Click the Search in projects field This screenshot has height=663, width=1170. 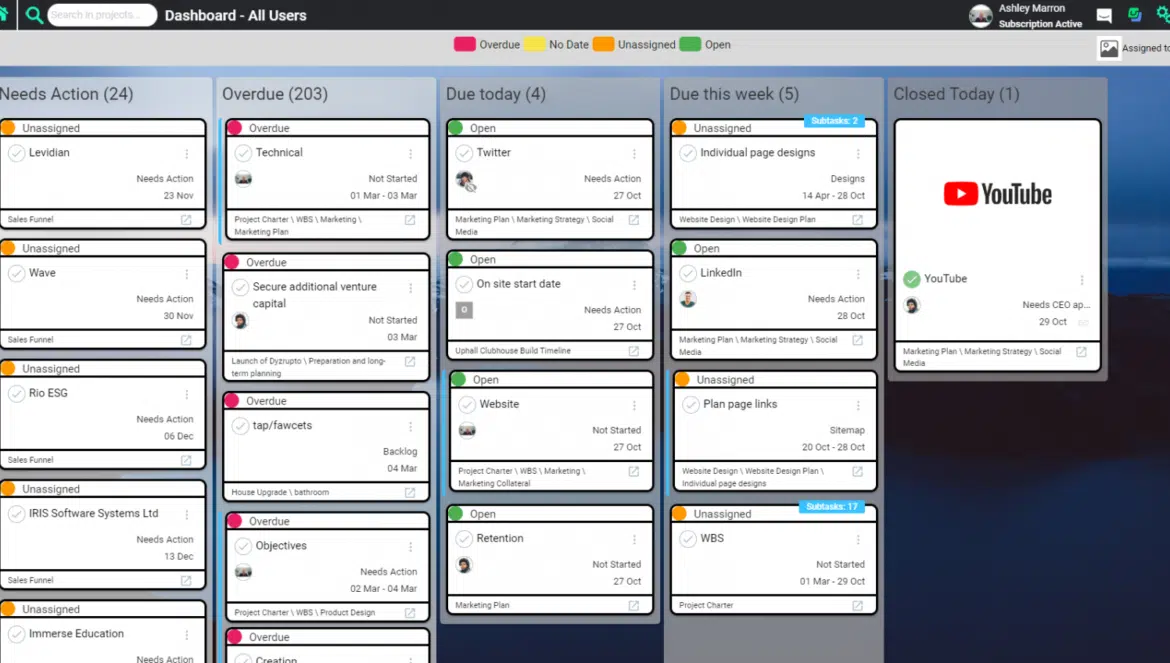[x=102, y=15]
